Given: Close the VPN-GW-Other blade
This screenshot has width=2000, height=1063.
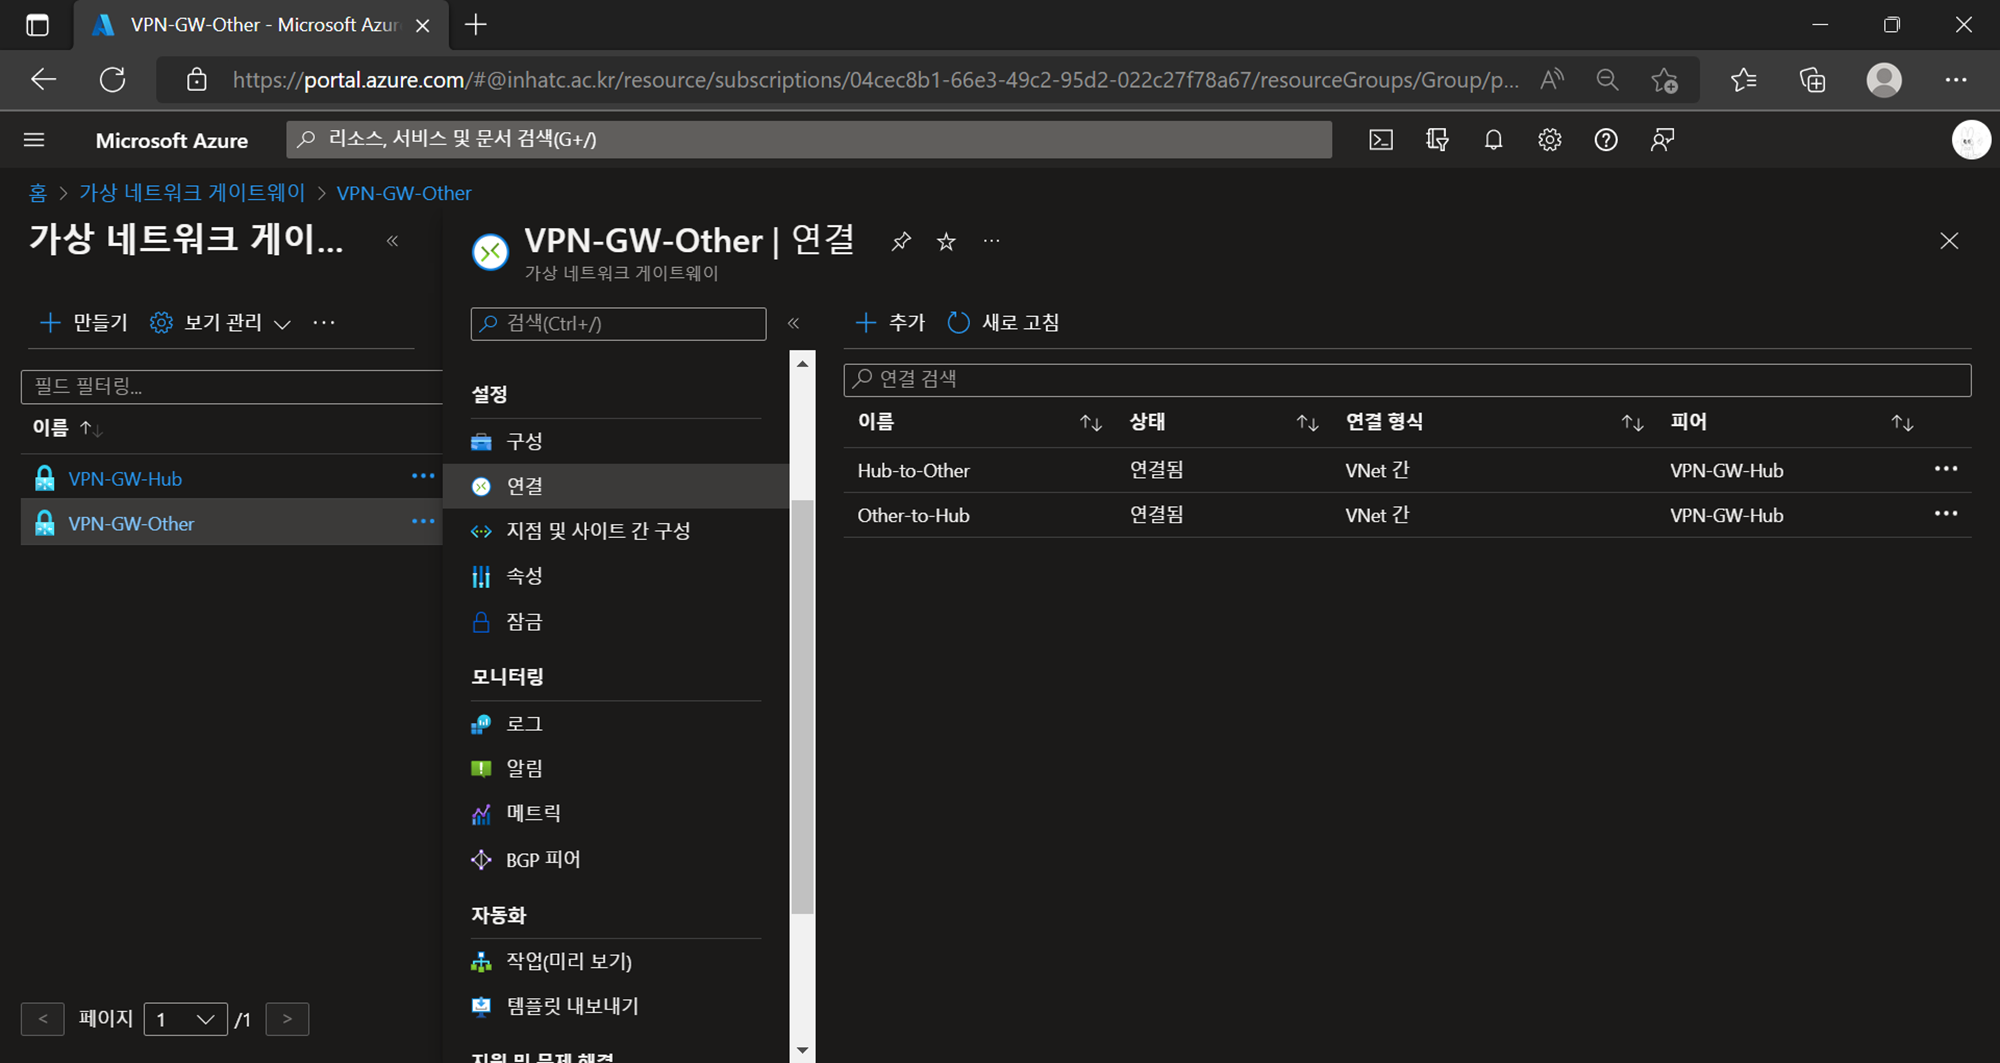Looking at the screenshot, I should 1949,241.
